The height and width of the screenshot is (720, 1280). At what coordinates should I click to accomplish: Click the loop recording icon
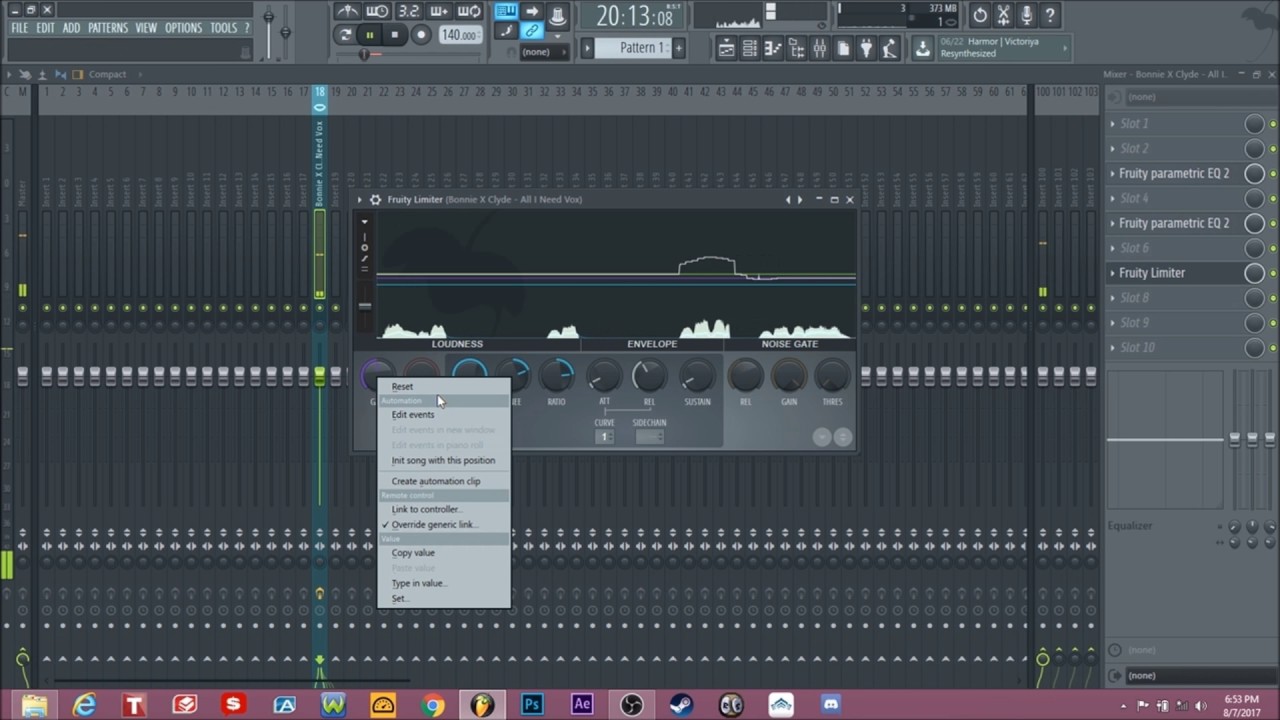click(x=469, y=12)
